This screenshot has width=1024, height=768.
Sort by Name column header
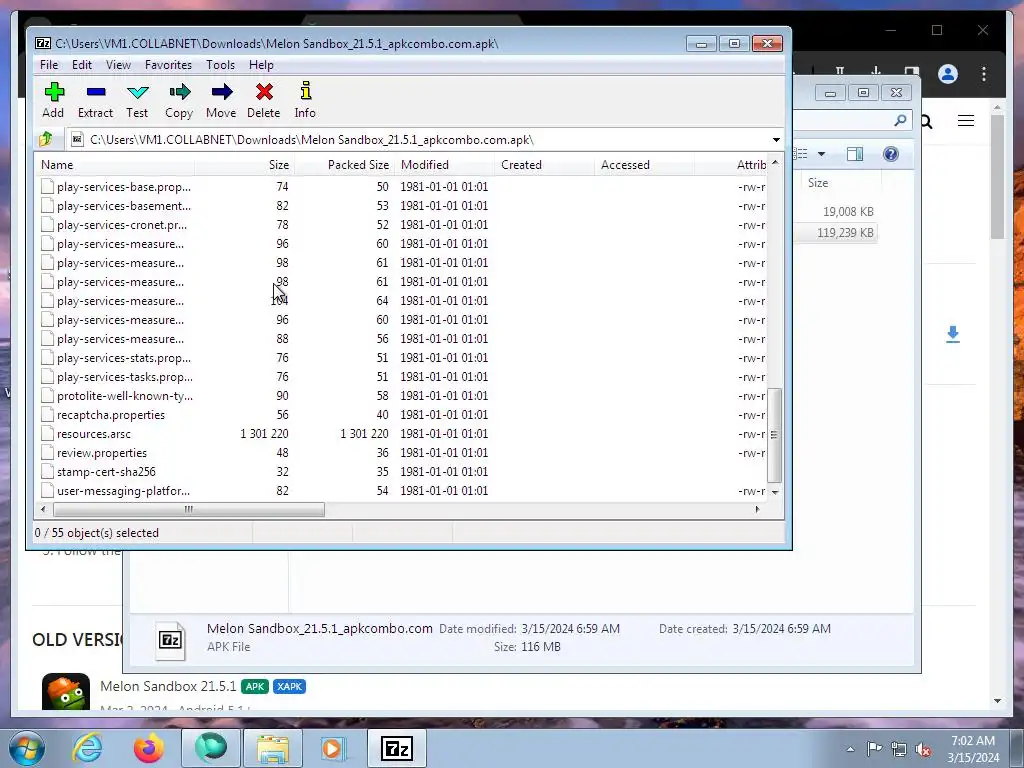click(114, 165)
